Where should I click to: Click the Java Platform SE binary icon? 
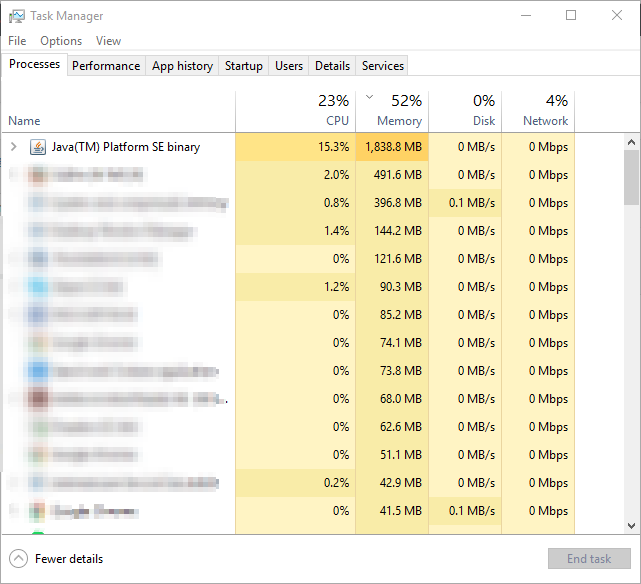(x=38, y=147)
